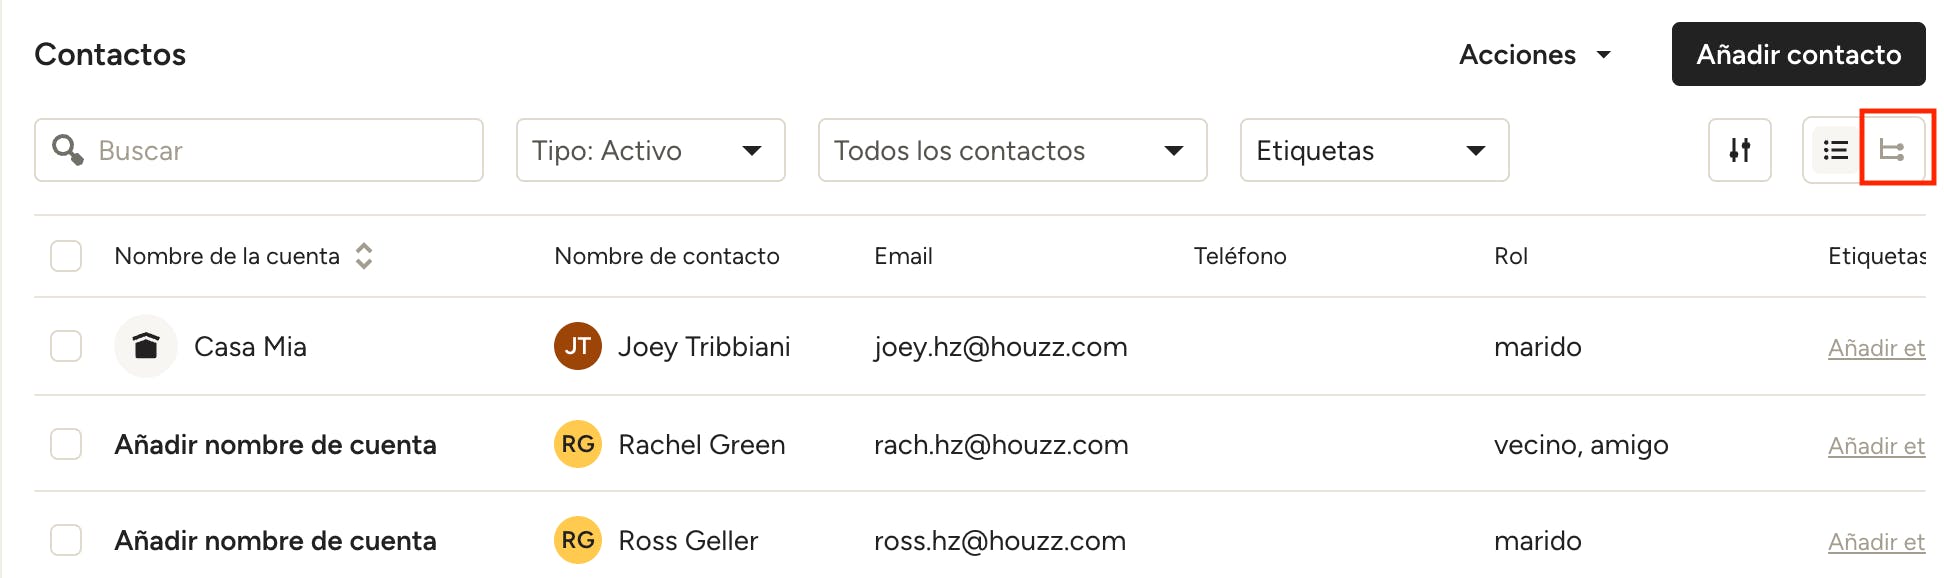Tick the select-all header checkbox
1944x578 pixels.
tap(66, 256)
